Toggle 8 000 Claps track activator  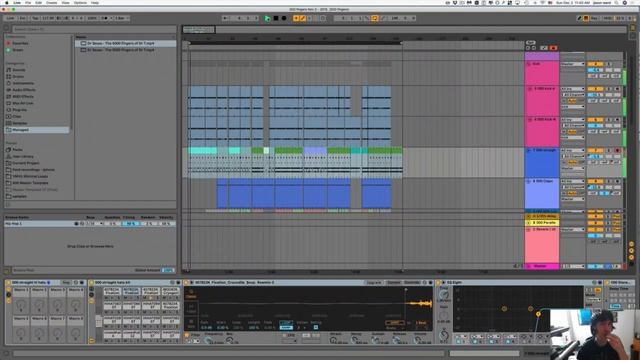click(596, 181)
